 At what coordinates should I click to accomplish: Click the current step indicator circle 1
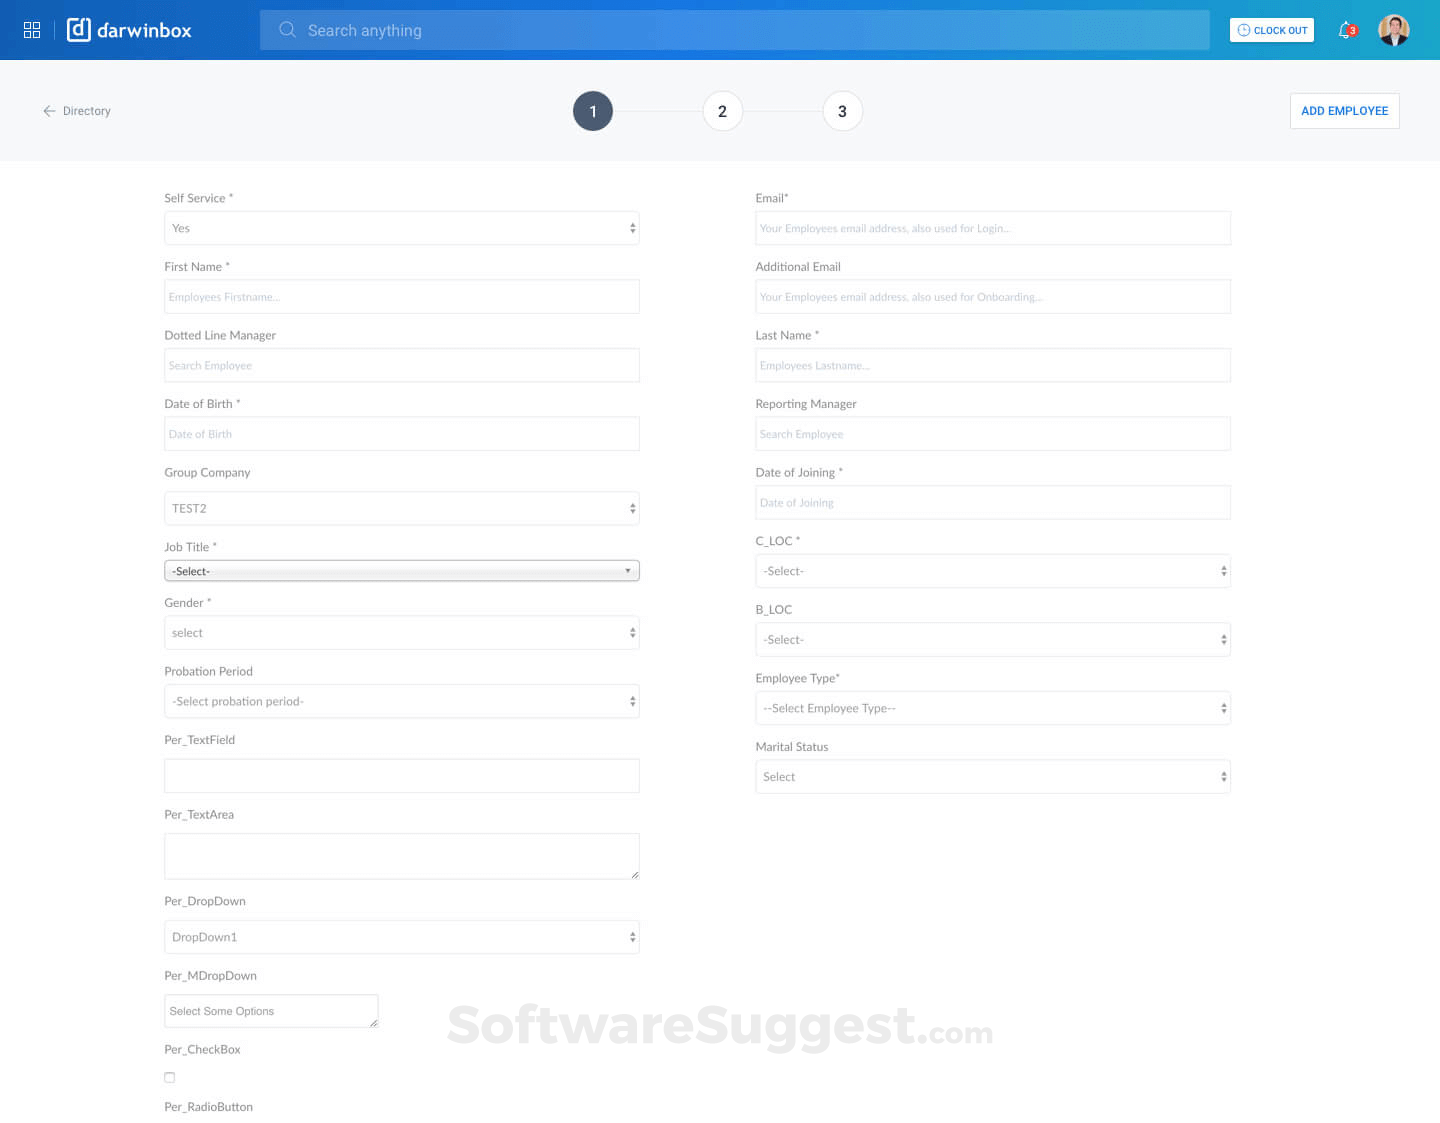(593, 111)
